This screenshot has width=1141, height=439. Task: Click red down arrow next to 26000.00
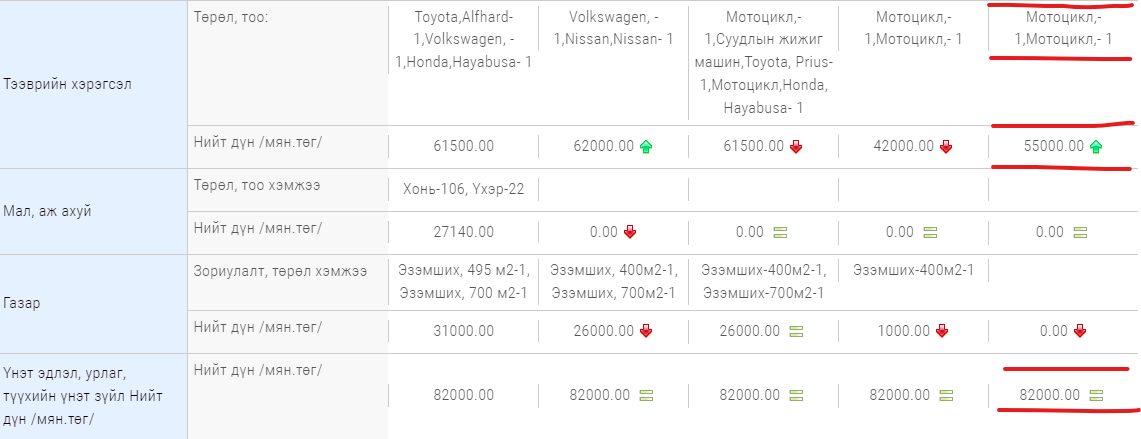tap(645, 331)
